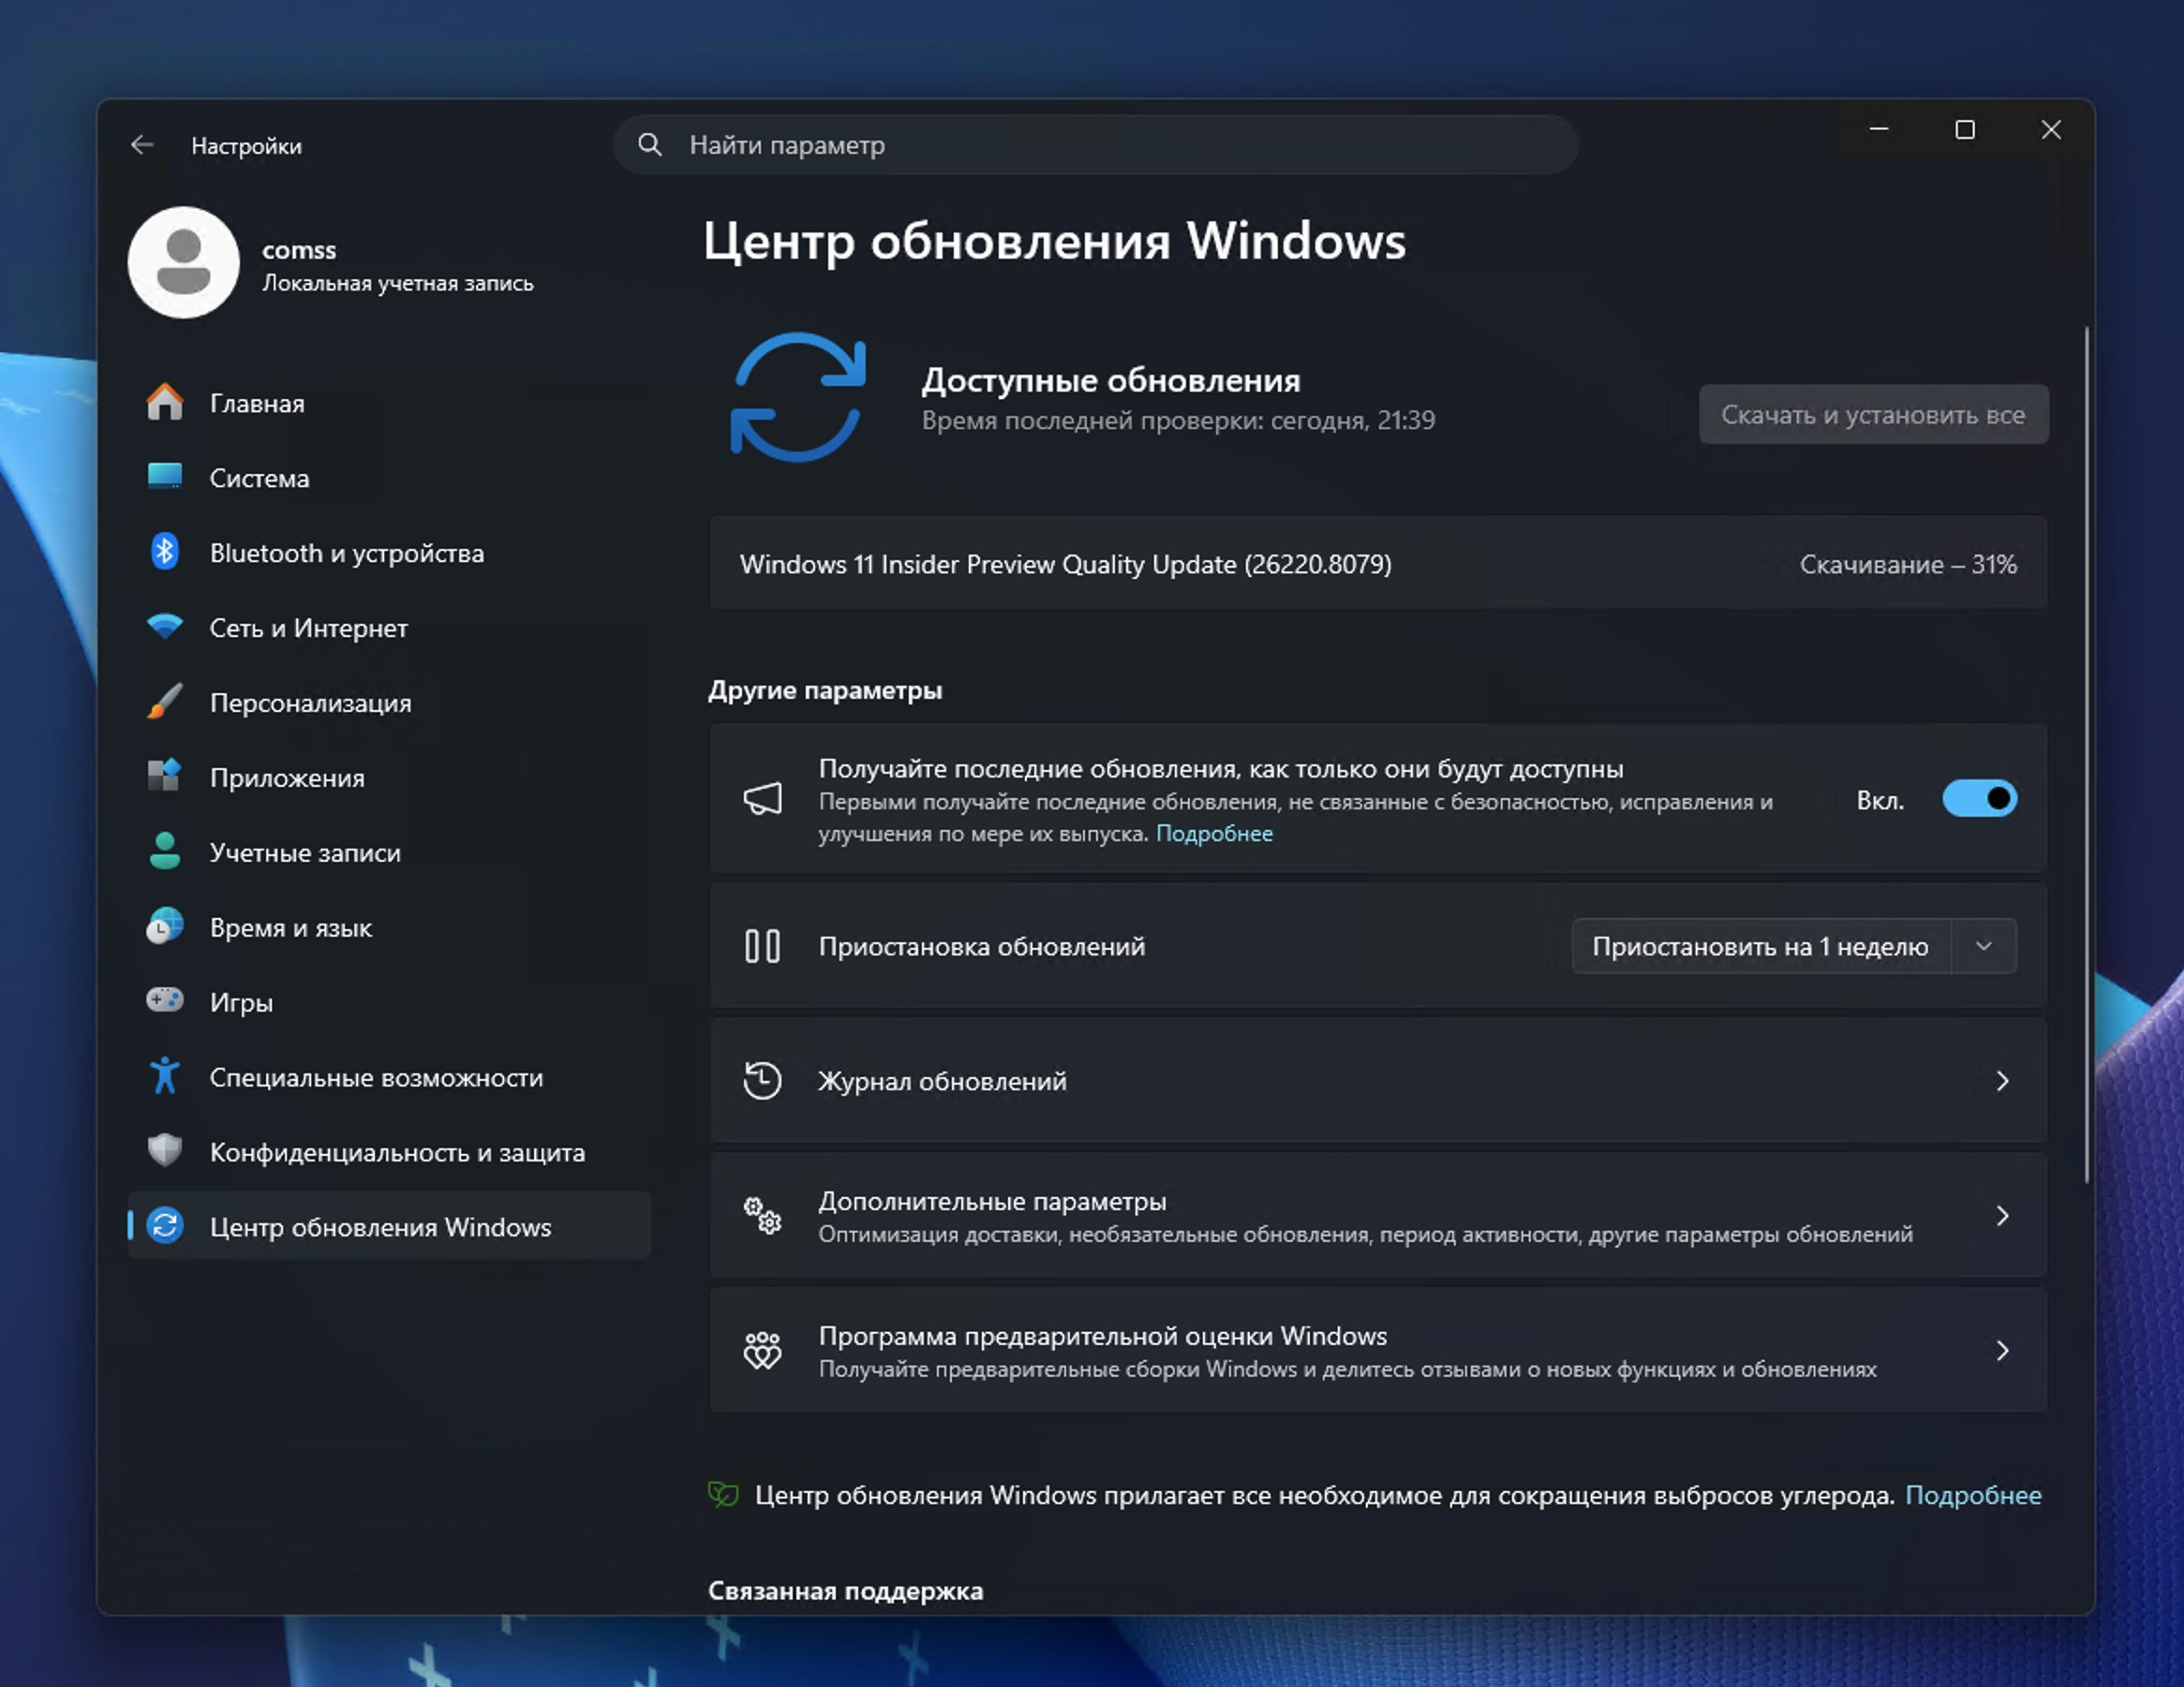Click the Главная home icon
The height and width of the screenshot is (1687, 2184).
(x=165, y=403)
